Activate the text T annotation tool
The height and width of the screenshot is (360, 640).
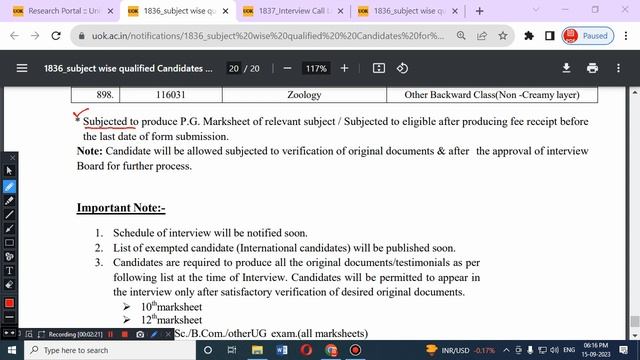(9, 271)
